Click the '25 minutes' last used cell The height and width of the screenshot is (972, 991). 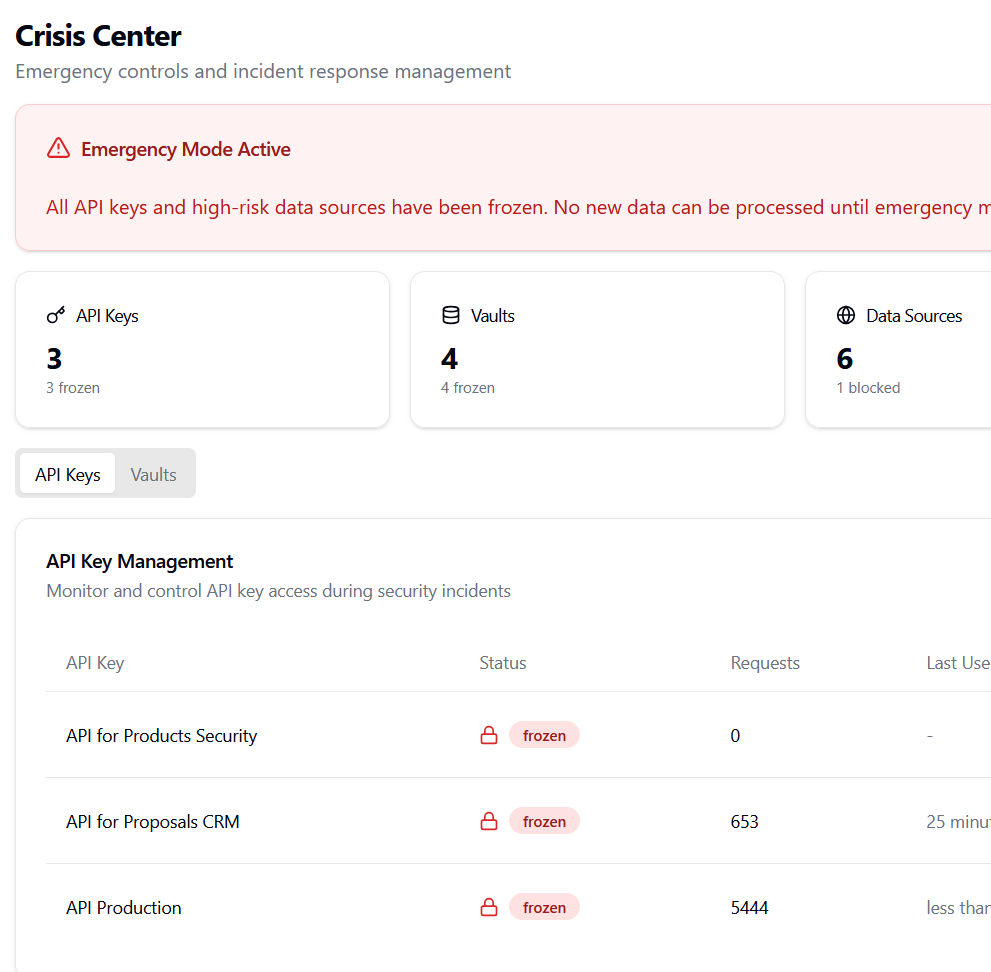[x=958, y=821]
